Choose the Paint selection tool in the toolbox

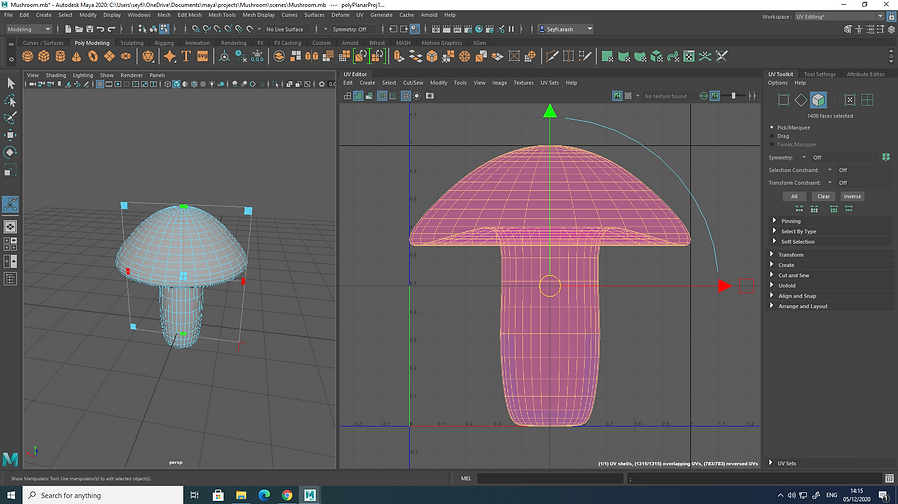10,118
